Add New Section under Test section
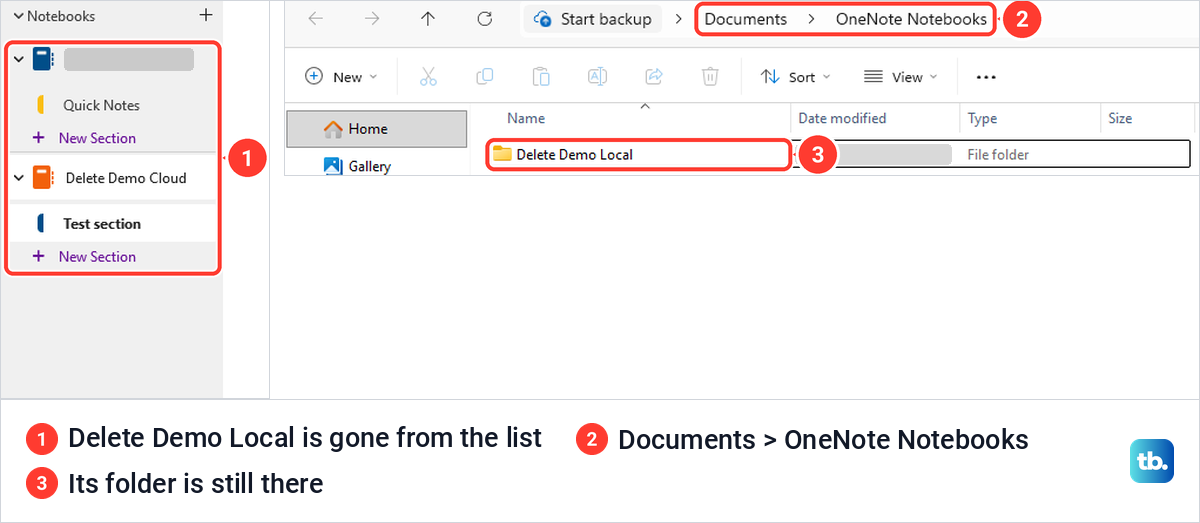The height and width of the screenshot is (523, 1200). click(x=97, y=256)
